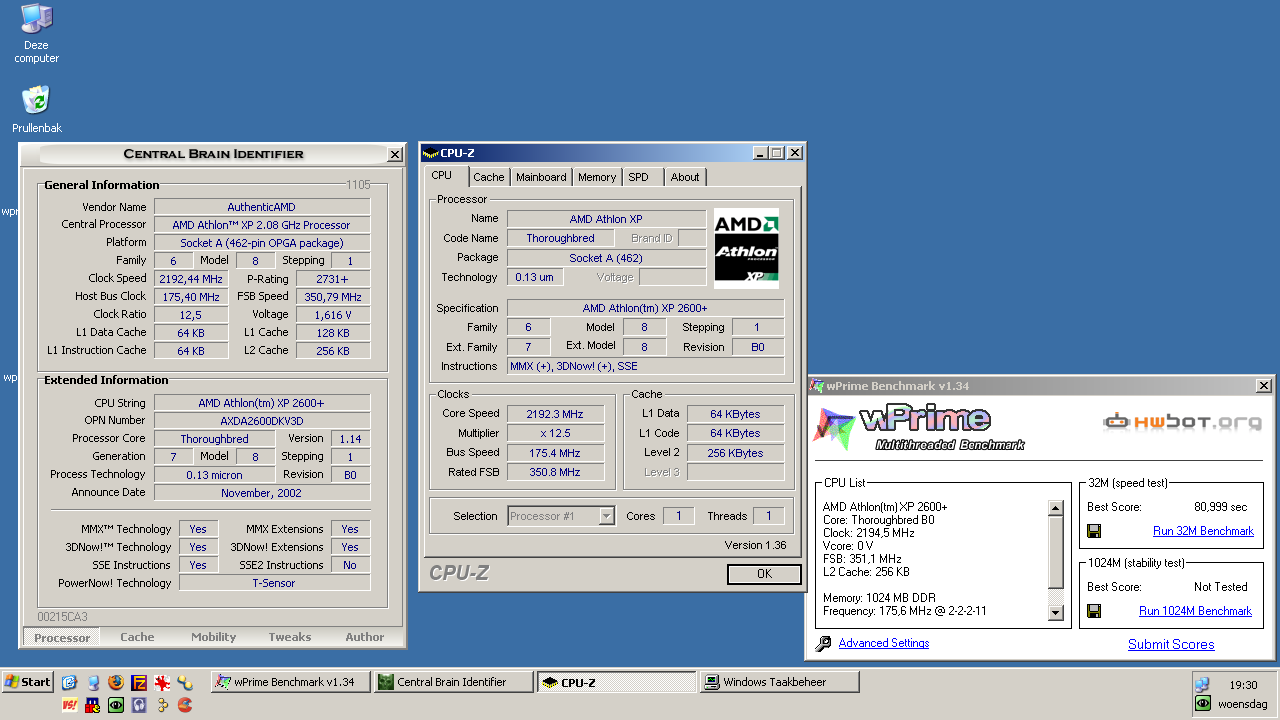This screenshot has height=720, width=1280.
Task: Click the Core Speed field in CPU-Z
Action: pos(556,414)
